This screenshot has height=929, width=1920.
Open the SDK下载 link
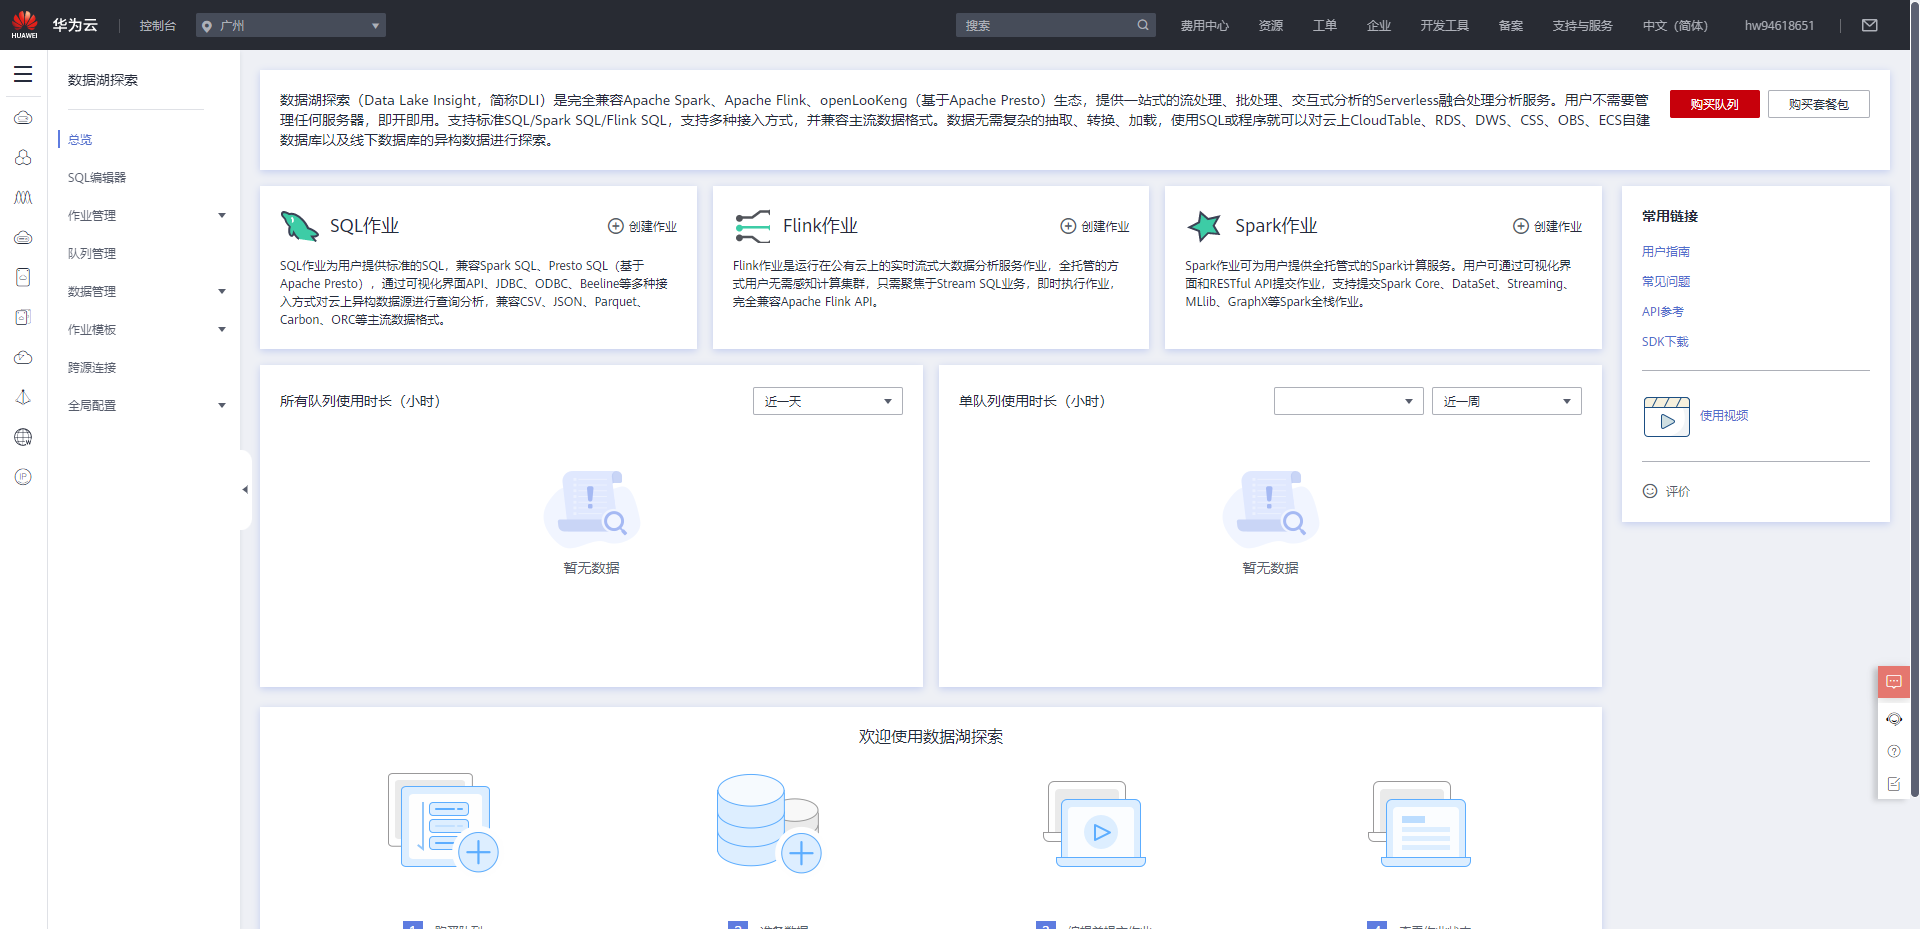tap(1665, 341)
